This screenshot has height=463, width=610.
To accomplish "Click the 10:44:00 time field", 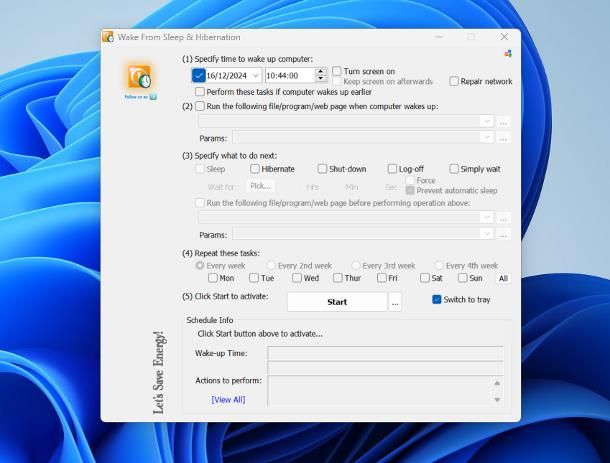I will click(289, 75).
